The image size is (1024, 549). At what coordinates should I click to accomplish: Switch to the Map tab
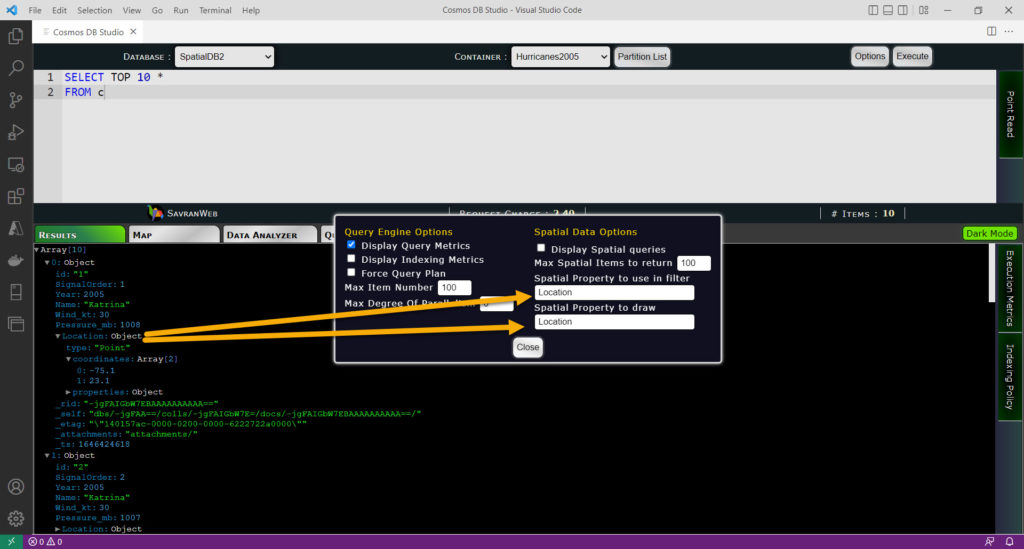click(174, 235)
